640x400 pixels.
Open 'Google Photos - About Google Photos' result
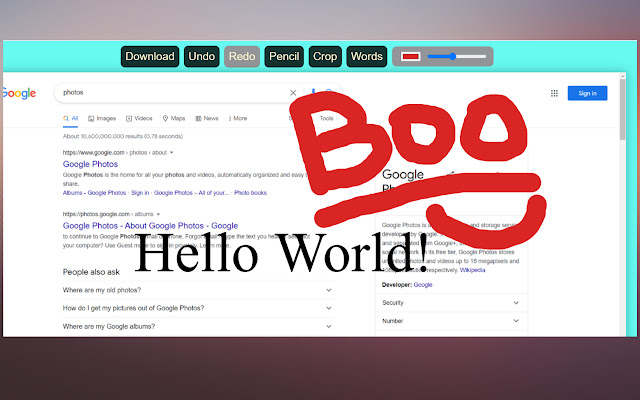pyautogui.click(x=150, y=226)
